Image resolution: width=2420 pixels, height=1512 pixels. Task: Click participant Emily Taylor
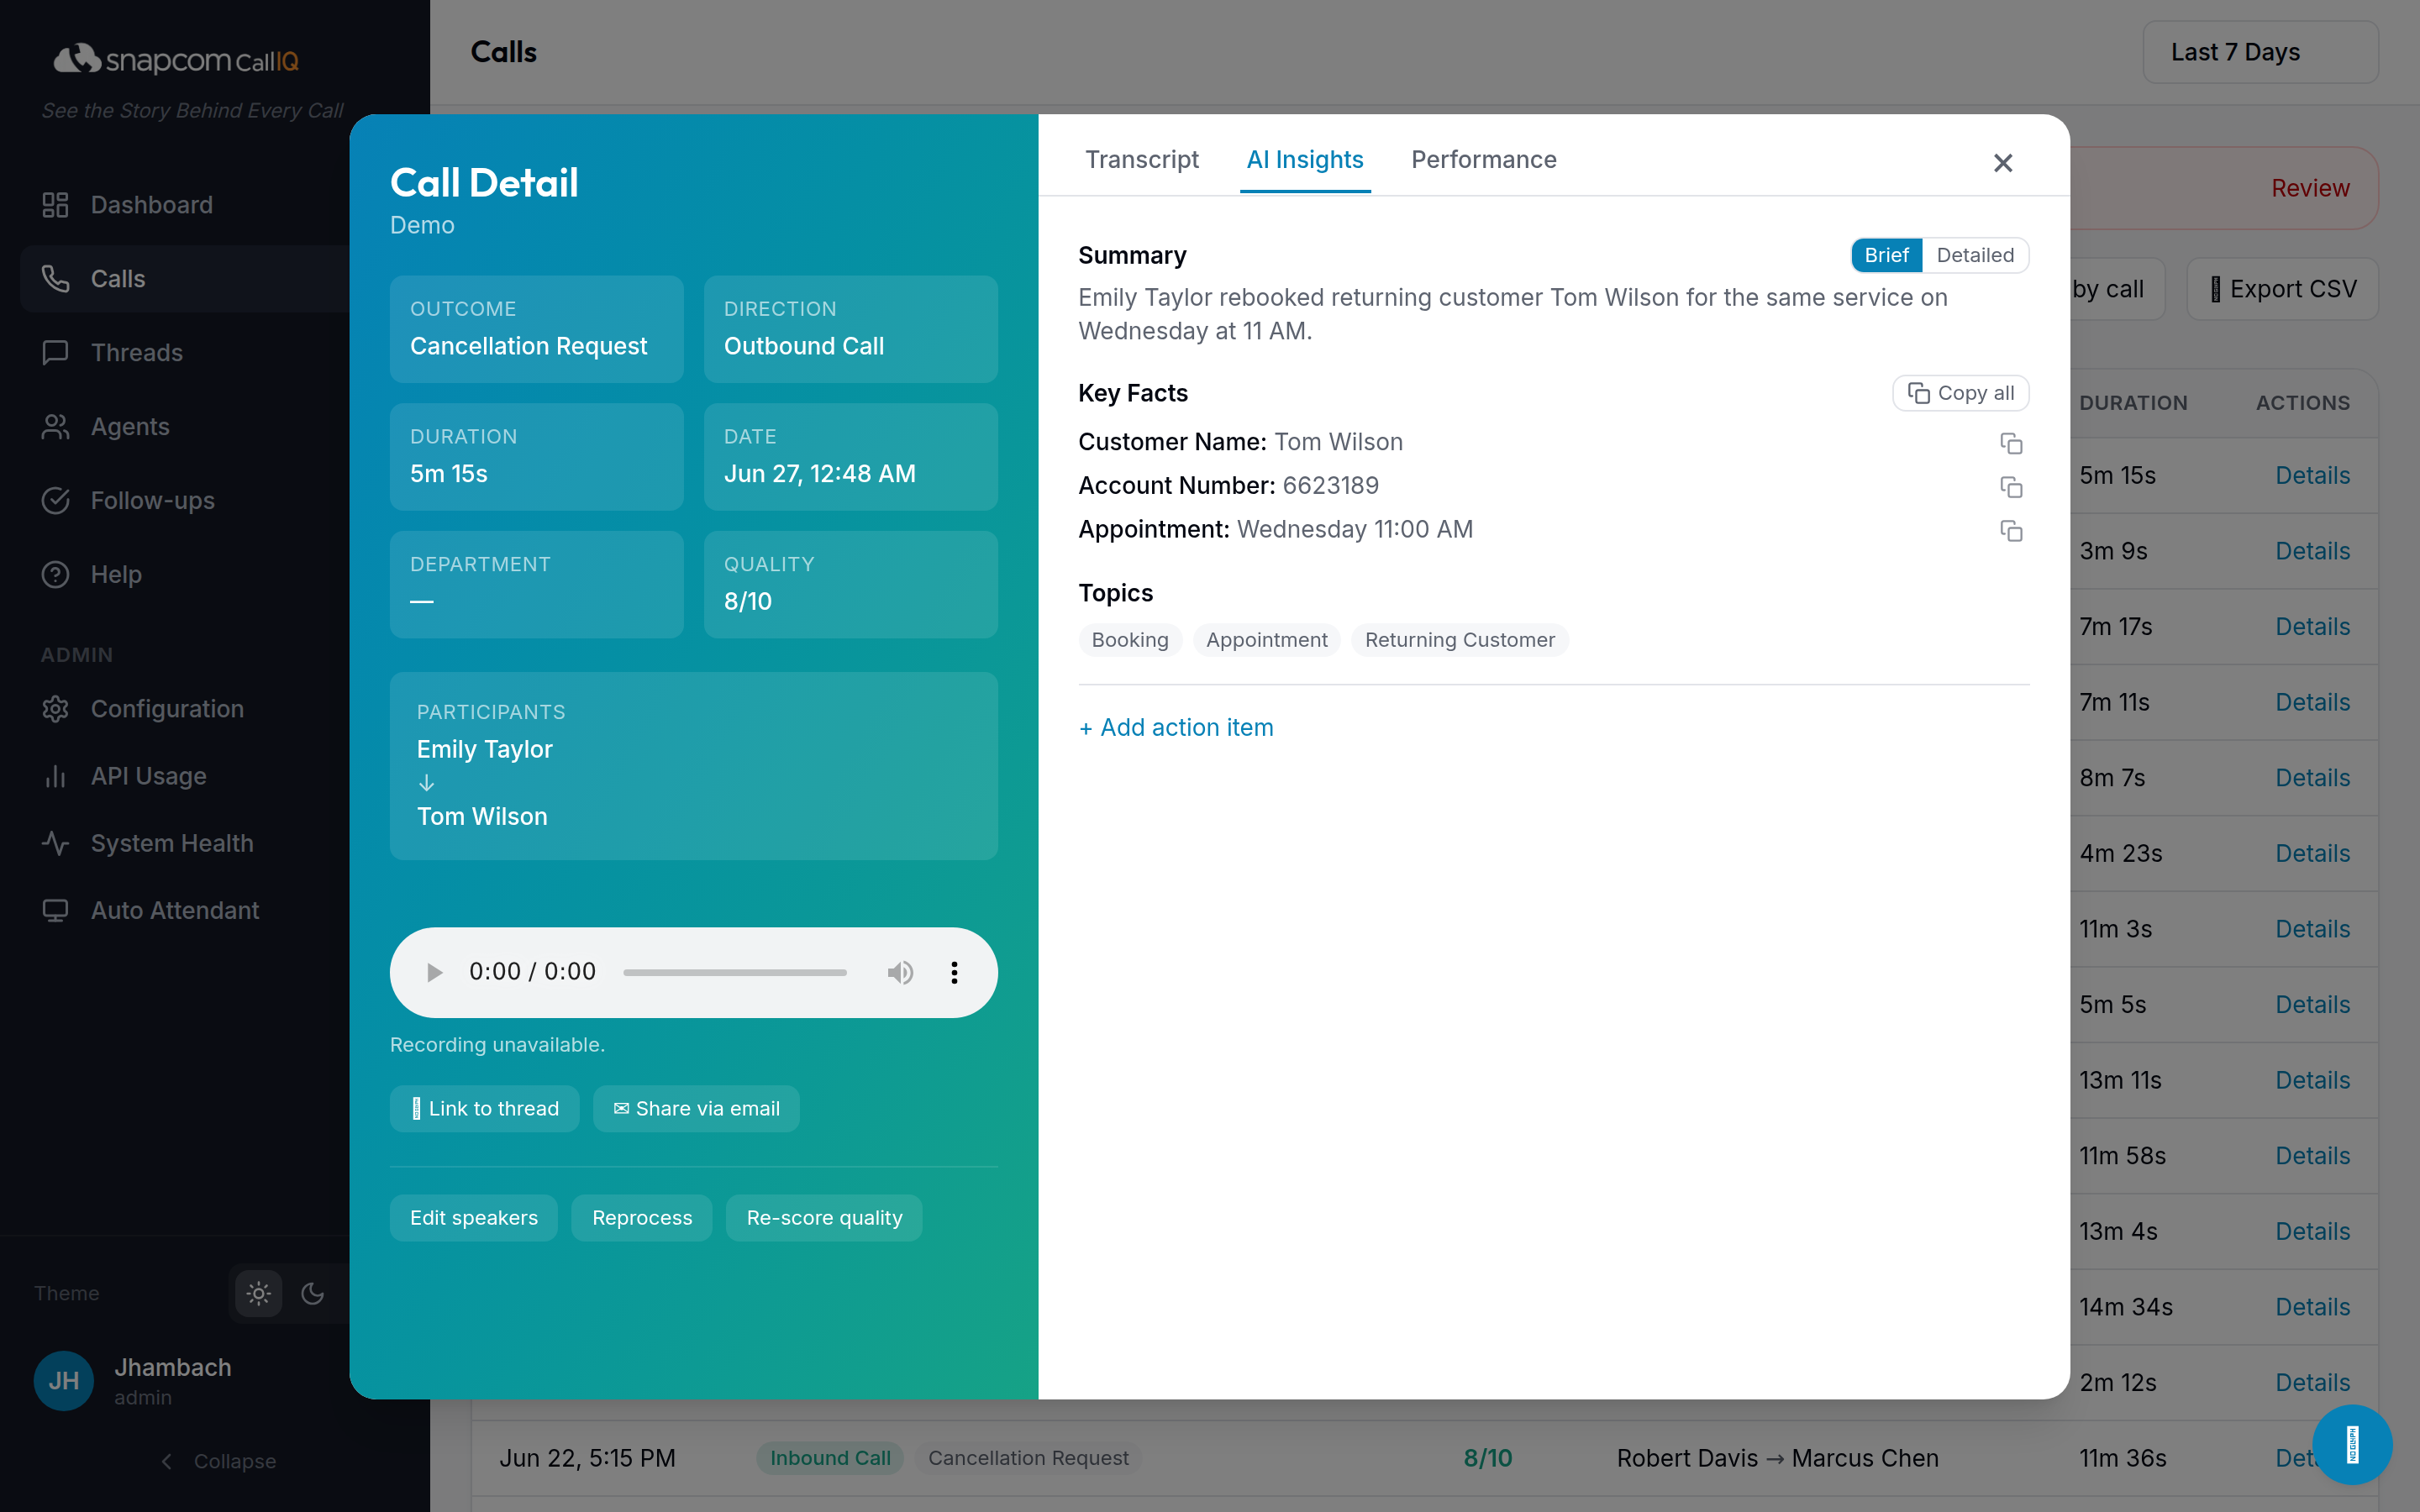coord(484,749)
